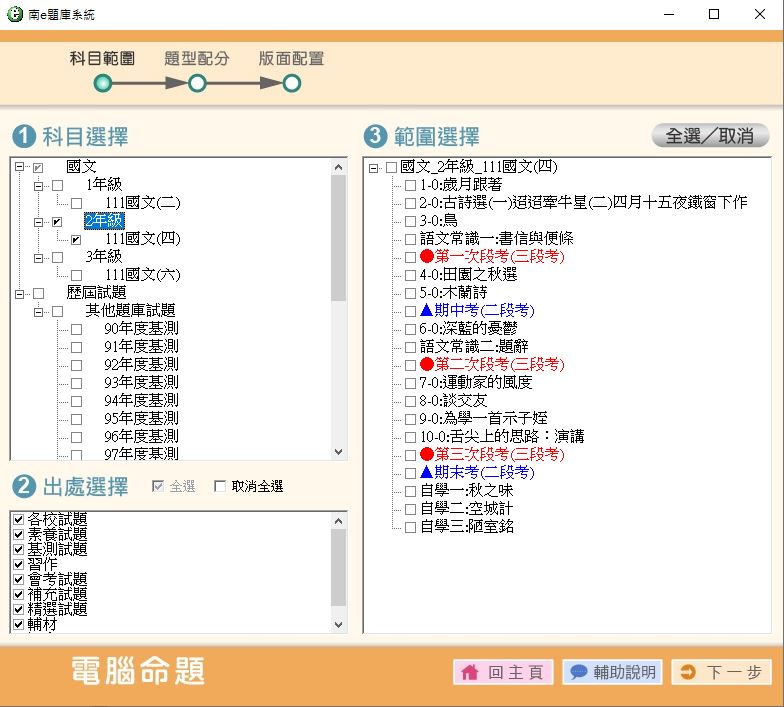
Task: Click the red circle icon of 第一次段考
Action: point(426,256)
